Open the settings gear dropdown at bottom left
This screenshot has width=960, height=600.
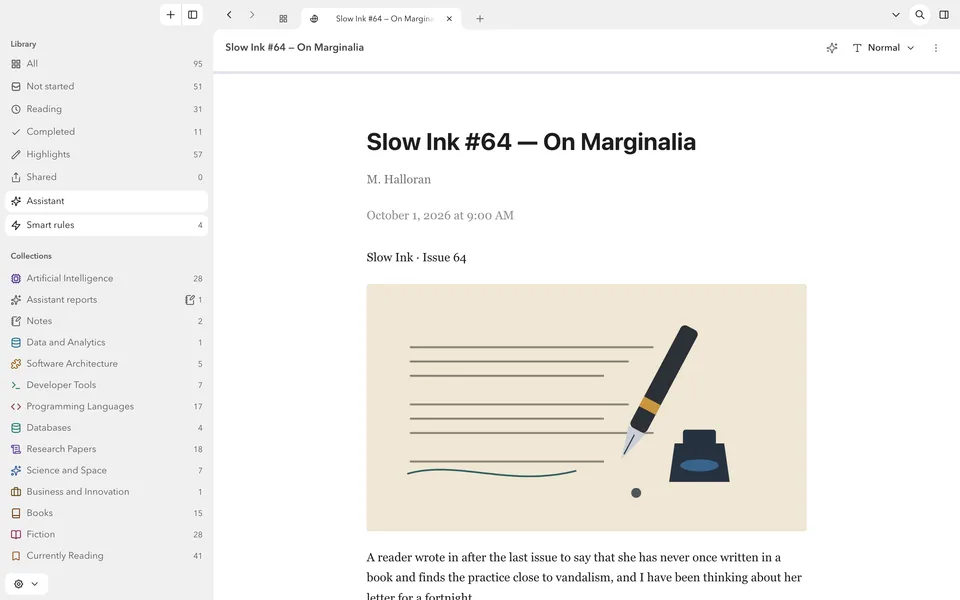coord(26,584)
